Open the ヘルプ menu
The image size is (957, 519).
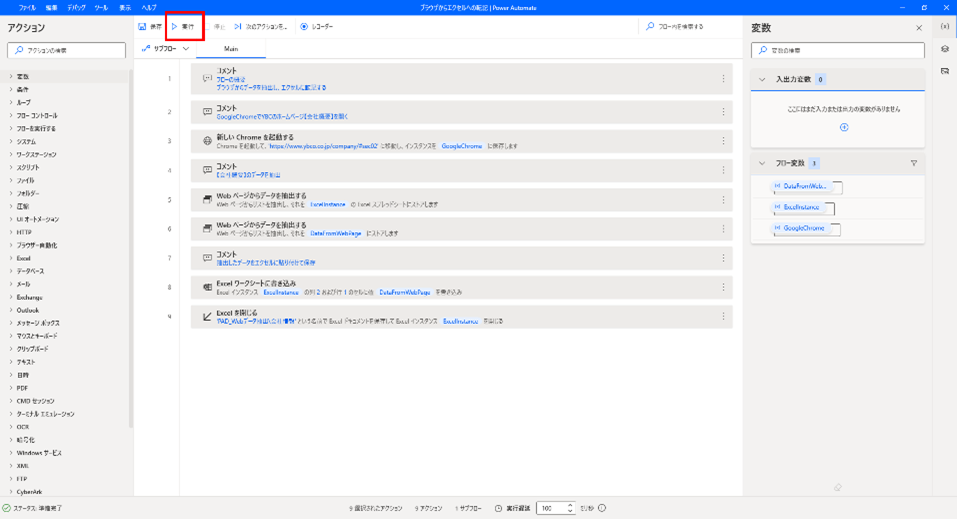click(x=149, y=7)
